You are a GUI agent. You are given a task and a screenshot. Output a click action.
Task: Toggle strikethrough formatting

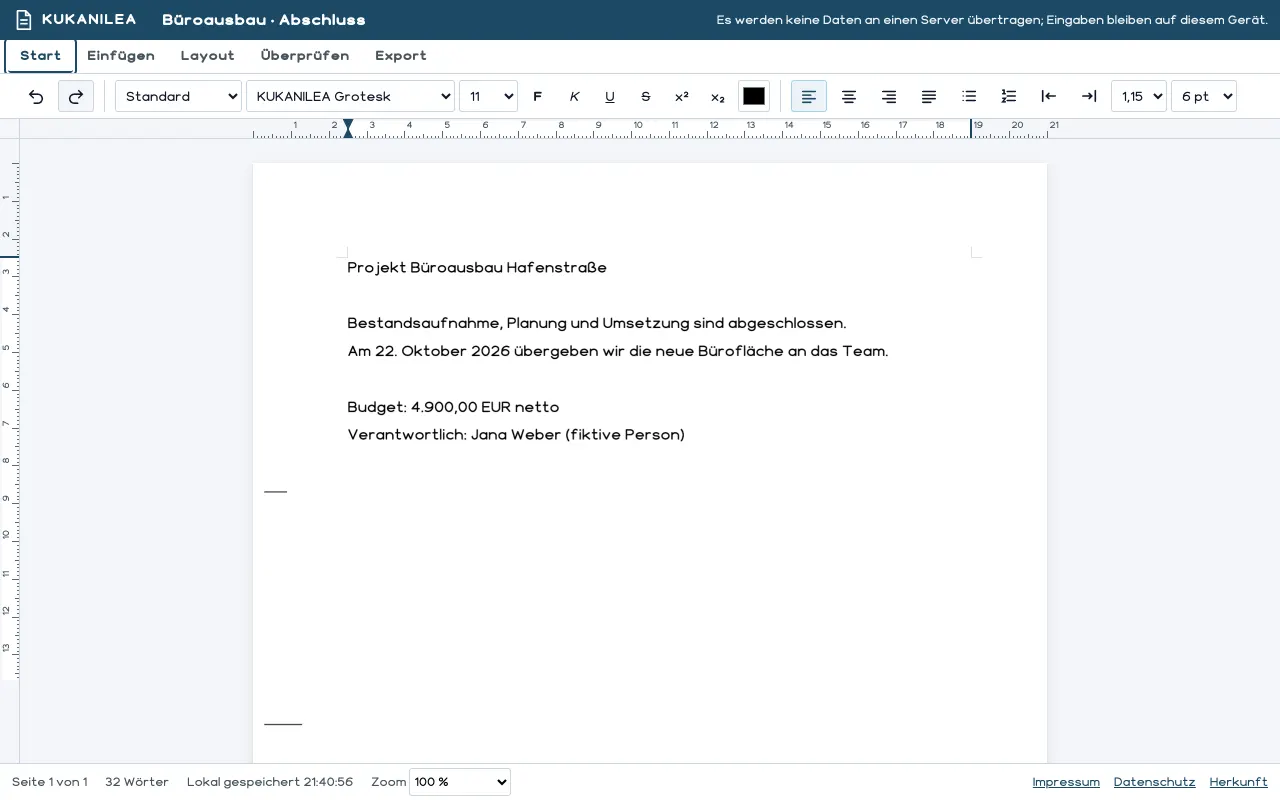click(646, 96)
